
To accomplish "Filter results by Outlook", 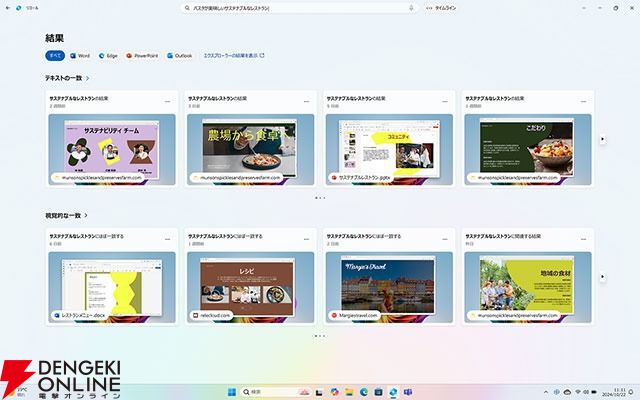I will click(x=179, y=56).
